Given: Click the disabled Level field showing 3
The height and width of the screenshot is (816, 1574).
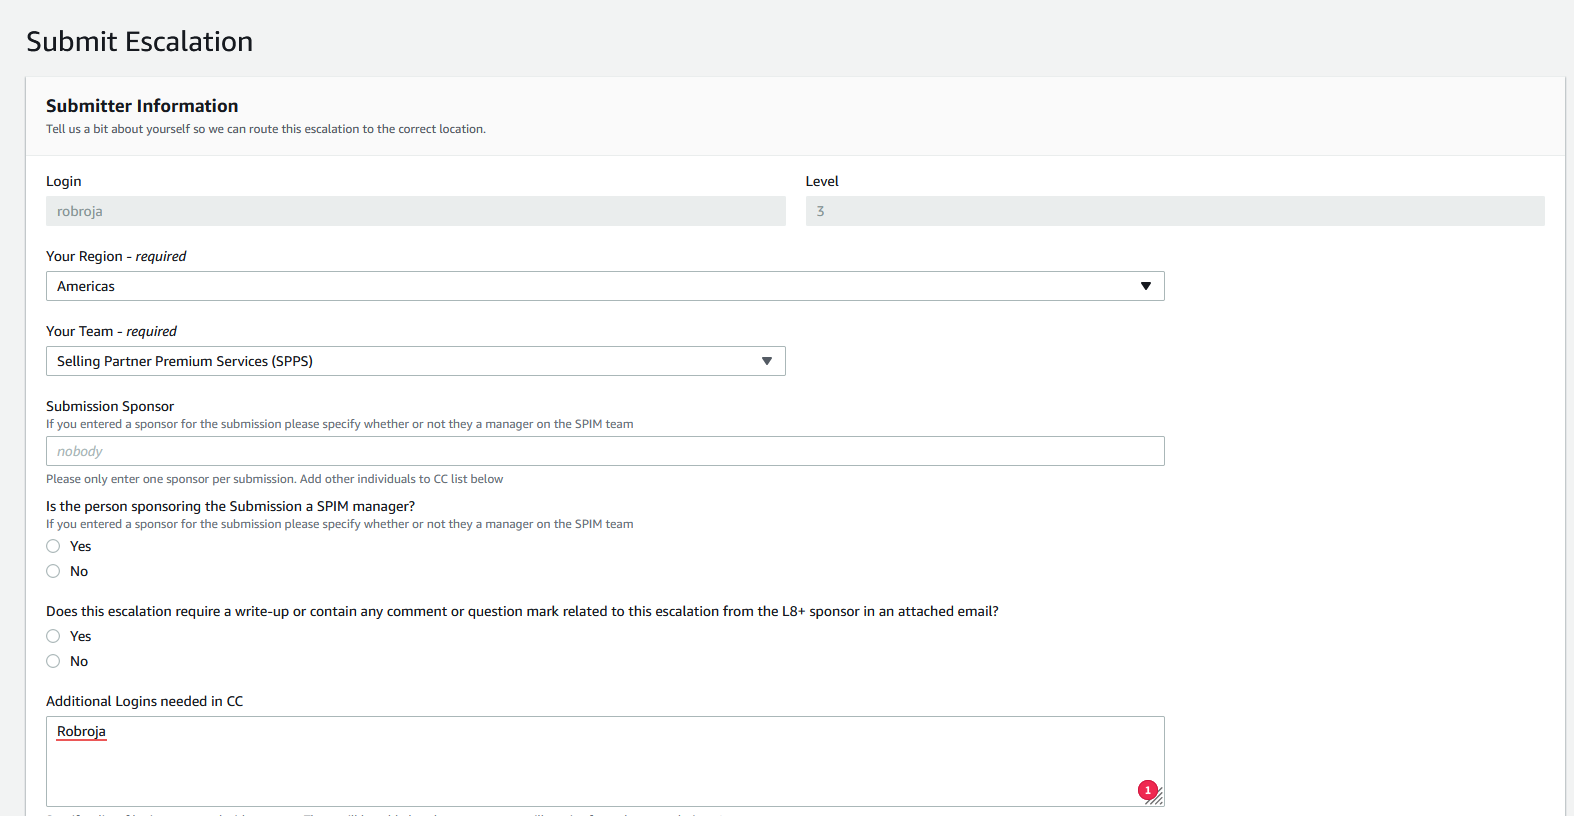Looking at the screenshot, I should point(1175,211).
